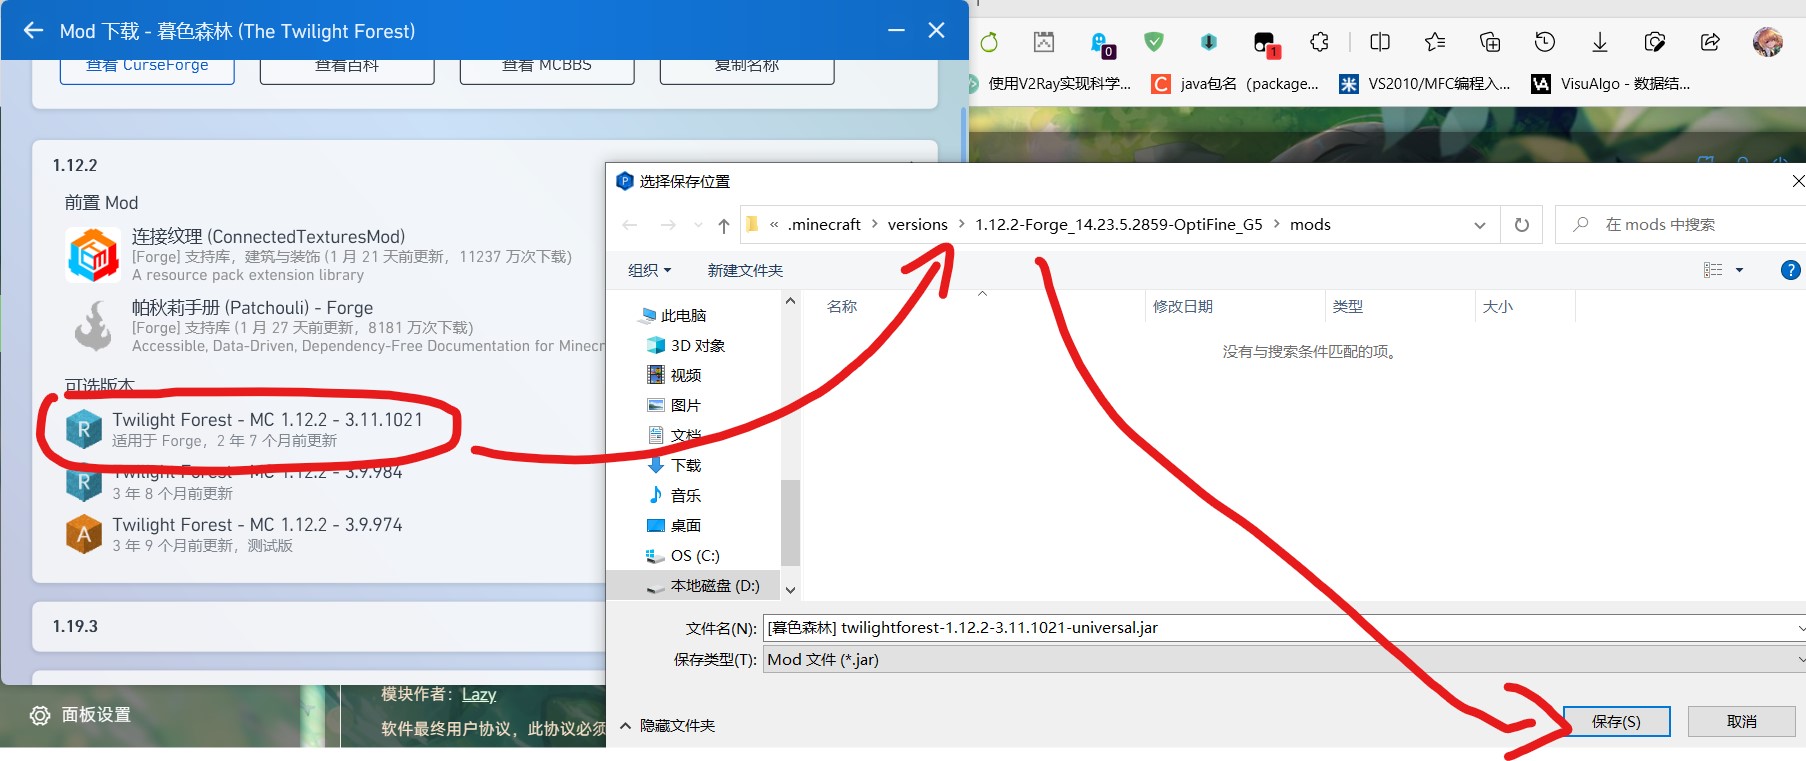Open browser profile avatar

pyautogui.click(x=1767, y=42)
